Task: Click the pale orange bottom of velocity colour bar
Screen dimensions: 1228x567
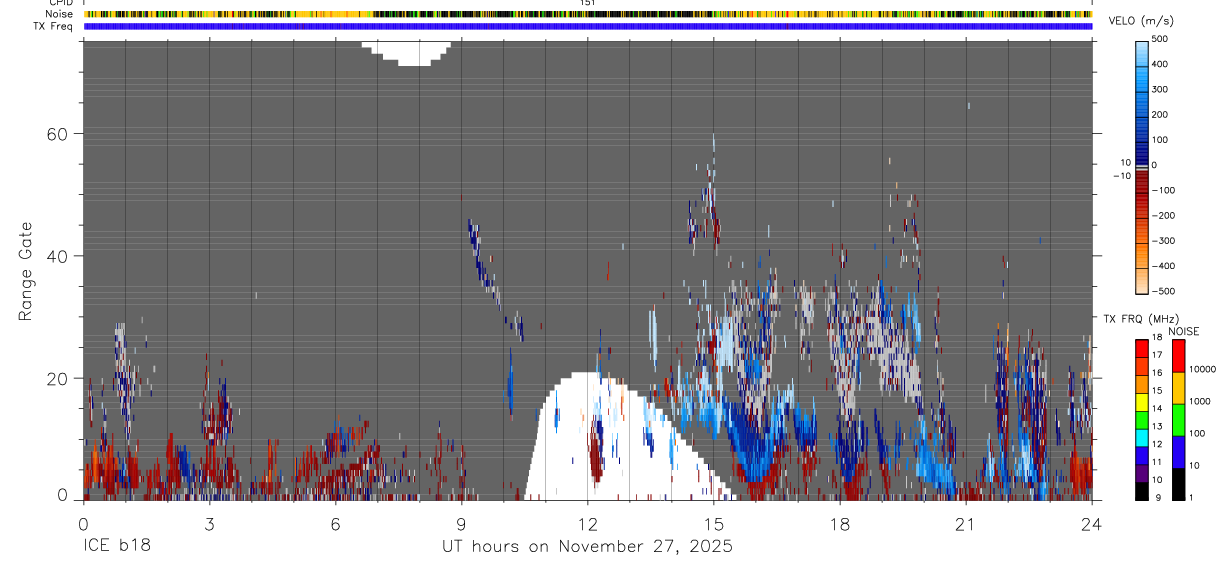Action: (1142, 280)
